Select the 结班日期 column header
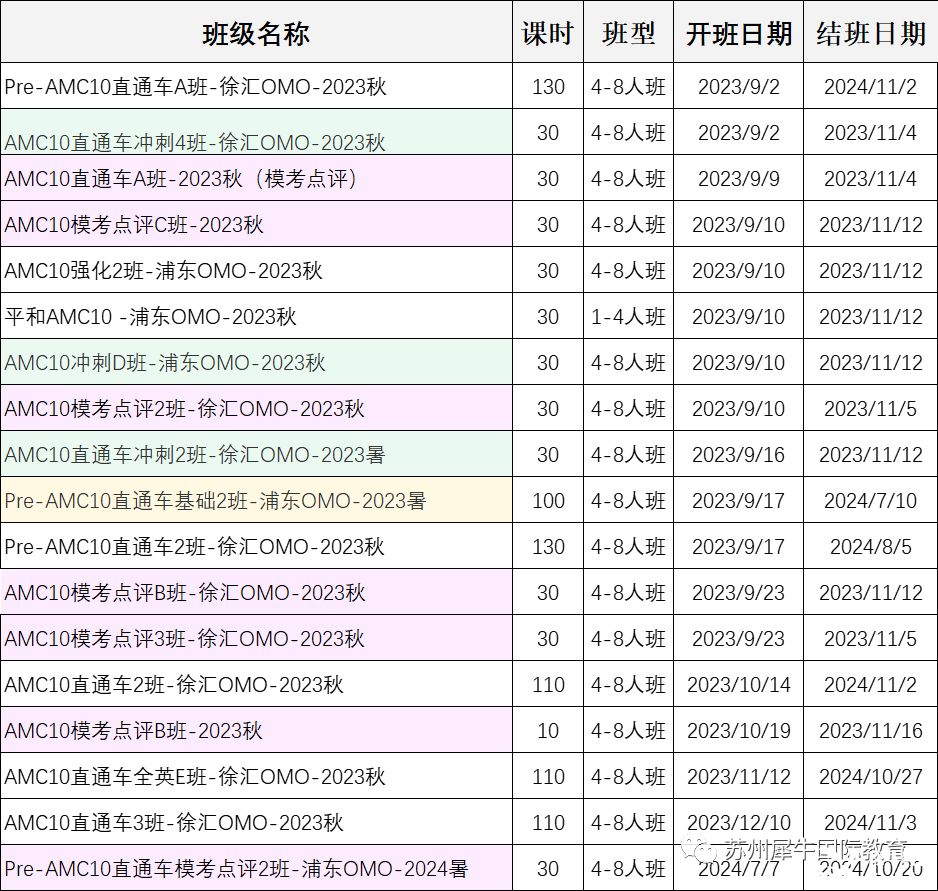 point(870,34)
